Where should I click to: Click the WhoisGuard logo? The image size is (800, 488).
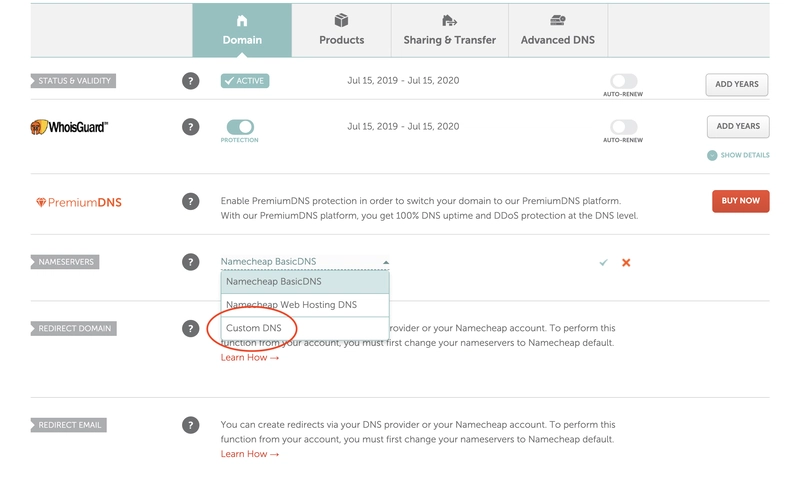69,127
